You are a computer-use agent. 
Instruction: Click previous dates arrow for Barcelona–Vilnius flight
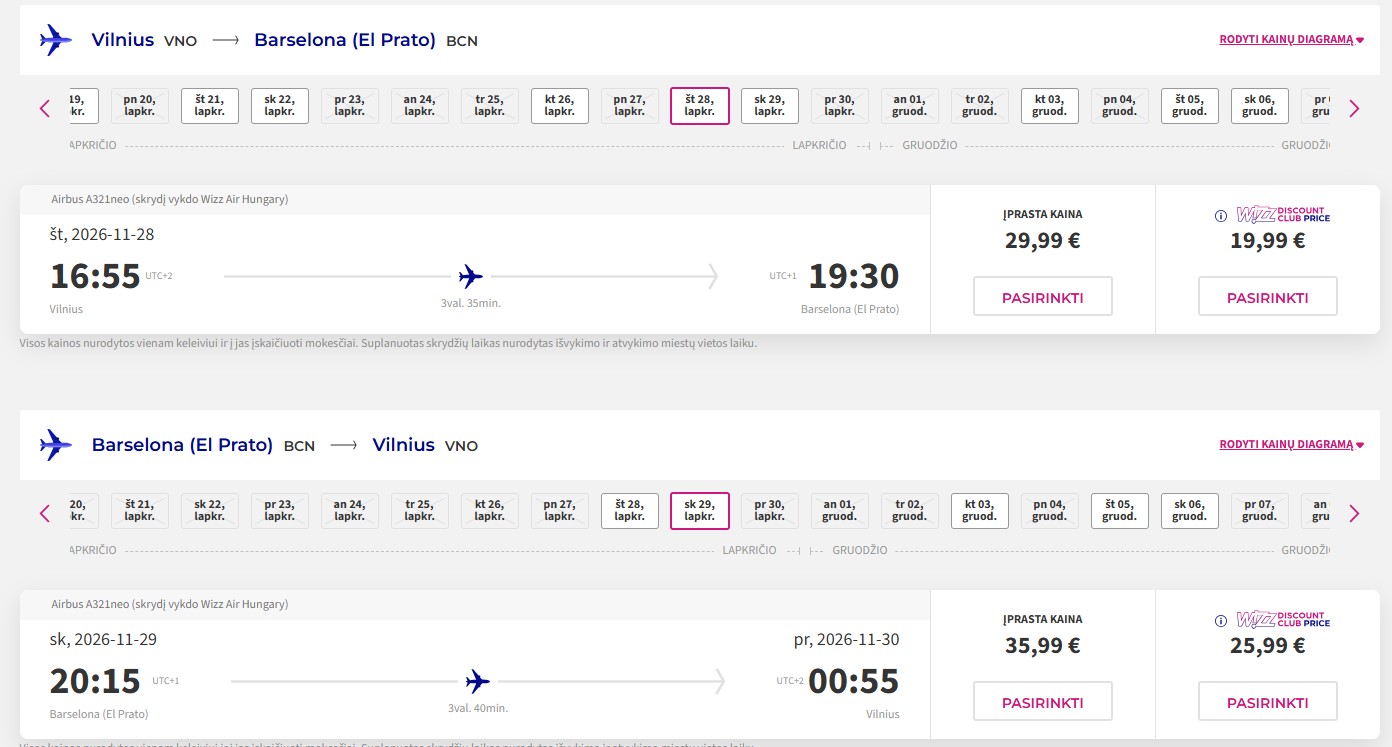(45, 514)
